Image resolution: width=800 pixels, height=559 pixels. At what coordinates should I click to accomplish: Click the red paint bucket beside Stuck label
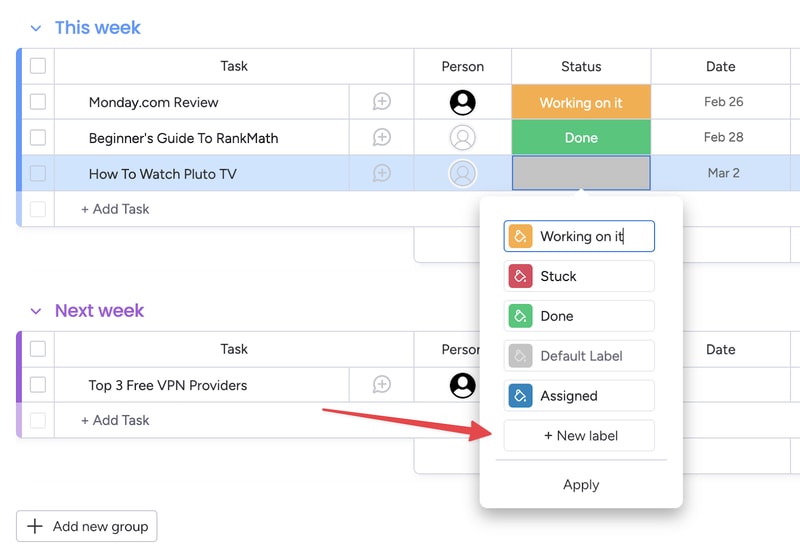point(520,276)
